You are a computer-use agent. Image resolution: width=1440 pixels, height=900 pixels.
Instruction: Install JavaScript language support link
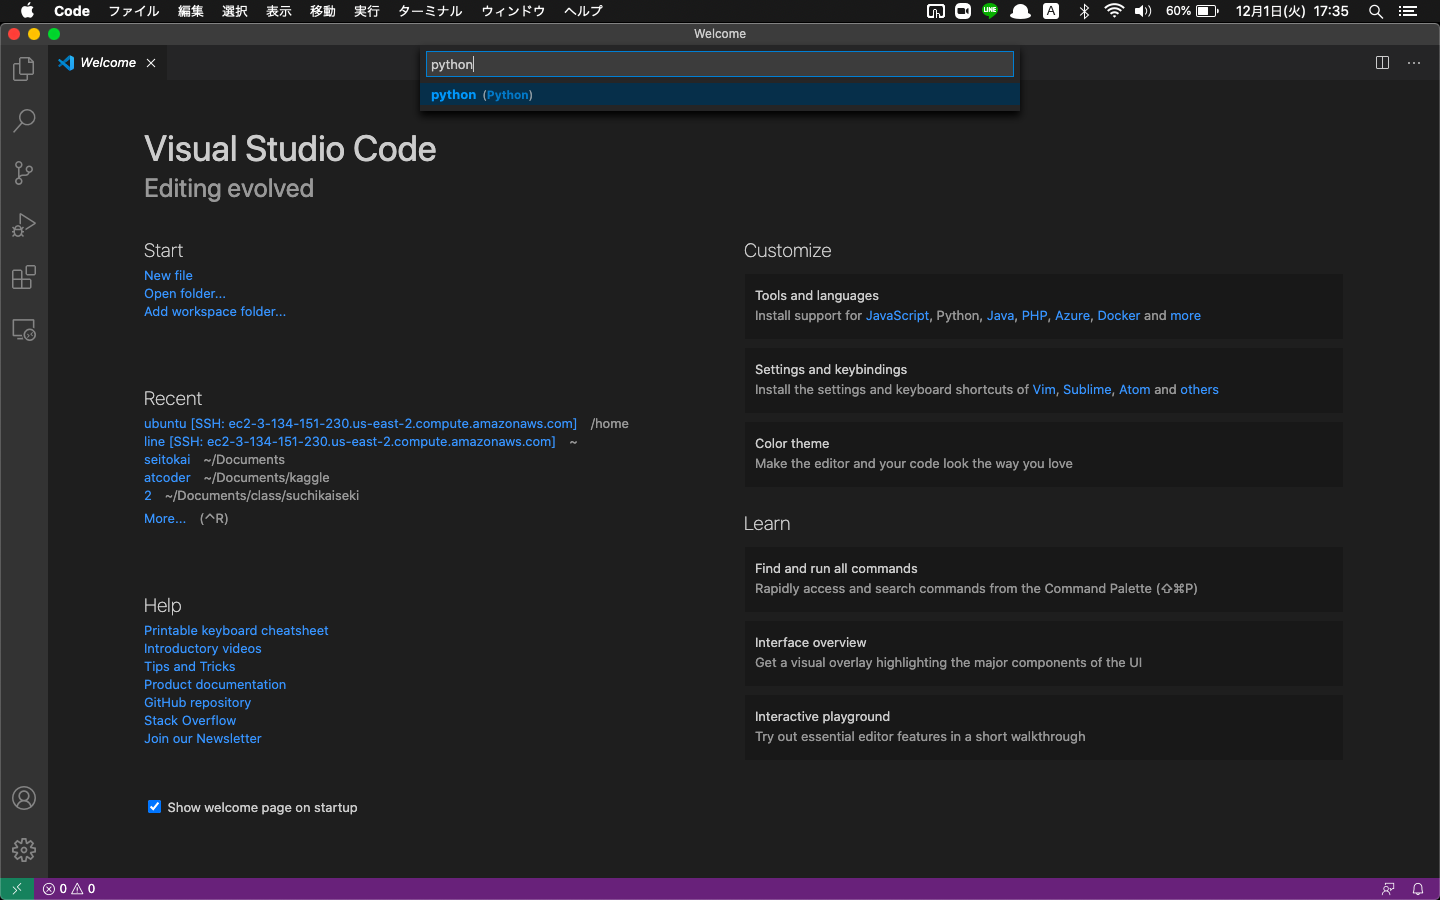point(897,316)
